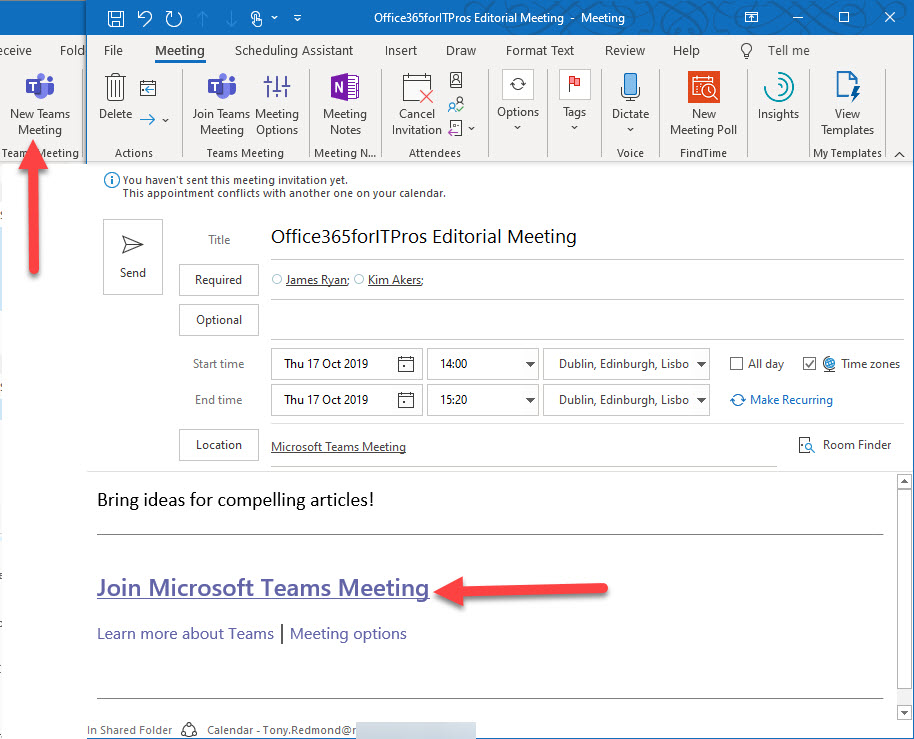914x739 pixels.
Task: Click Join Teams Meeting button
Action: 222,105
